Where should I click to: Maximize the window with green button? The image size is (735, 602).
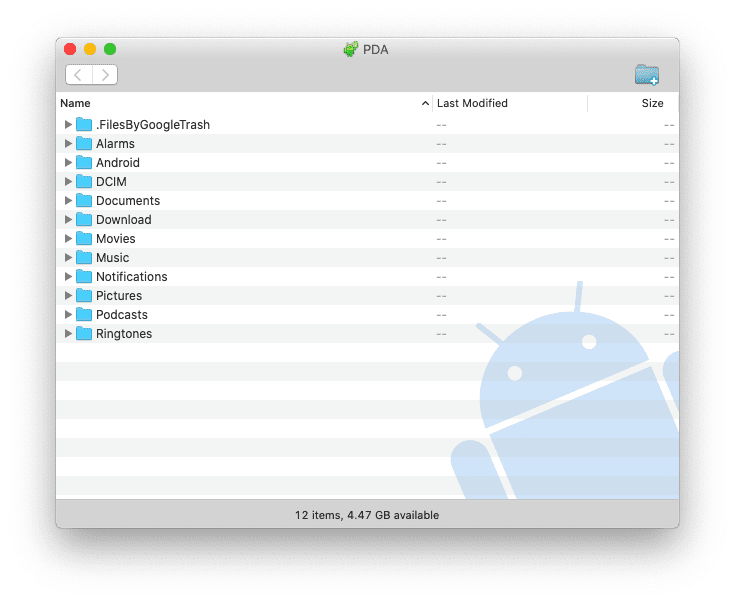point(110,49)
